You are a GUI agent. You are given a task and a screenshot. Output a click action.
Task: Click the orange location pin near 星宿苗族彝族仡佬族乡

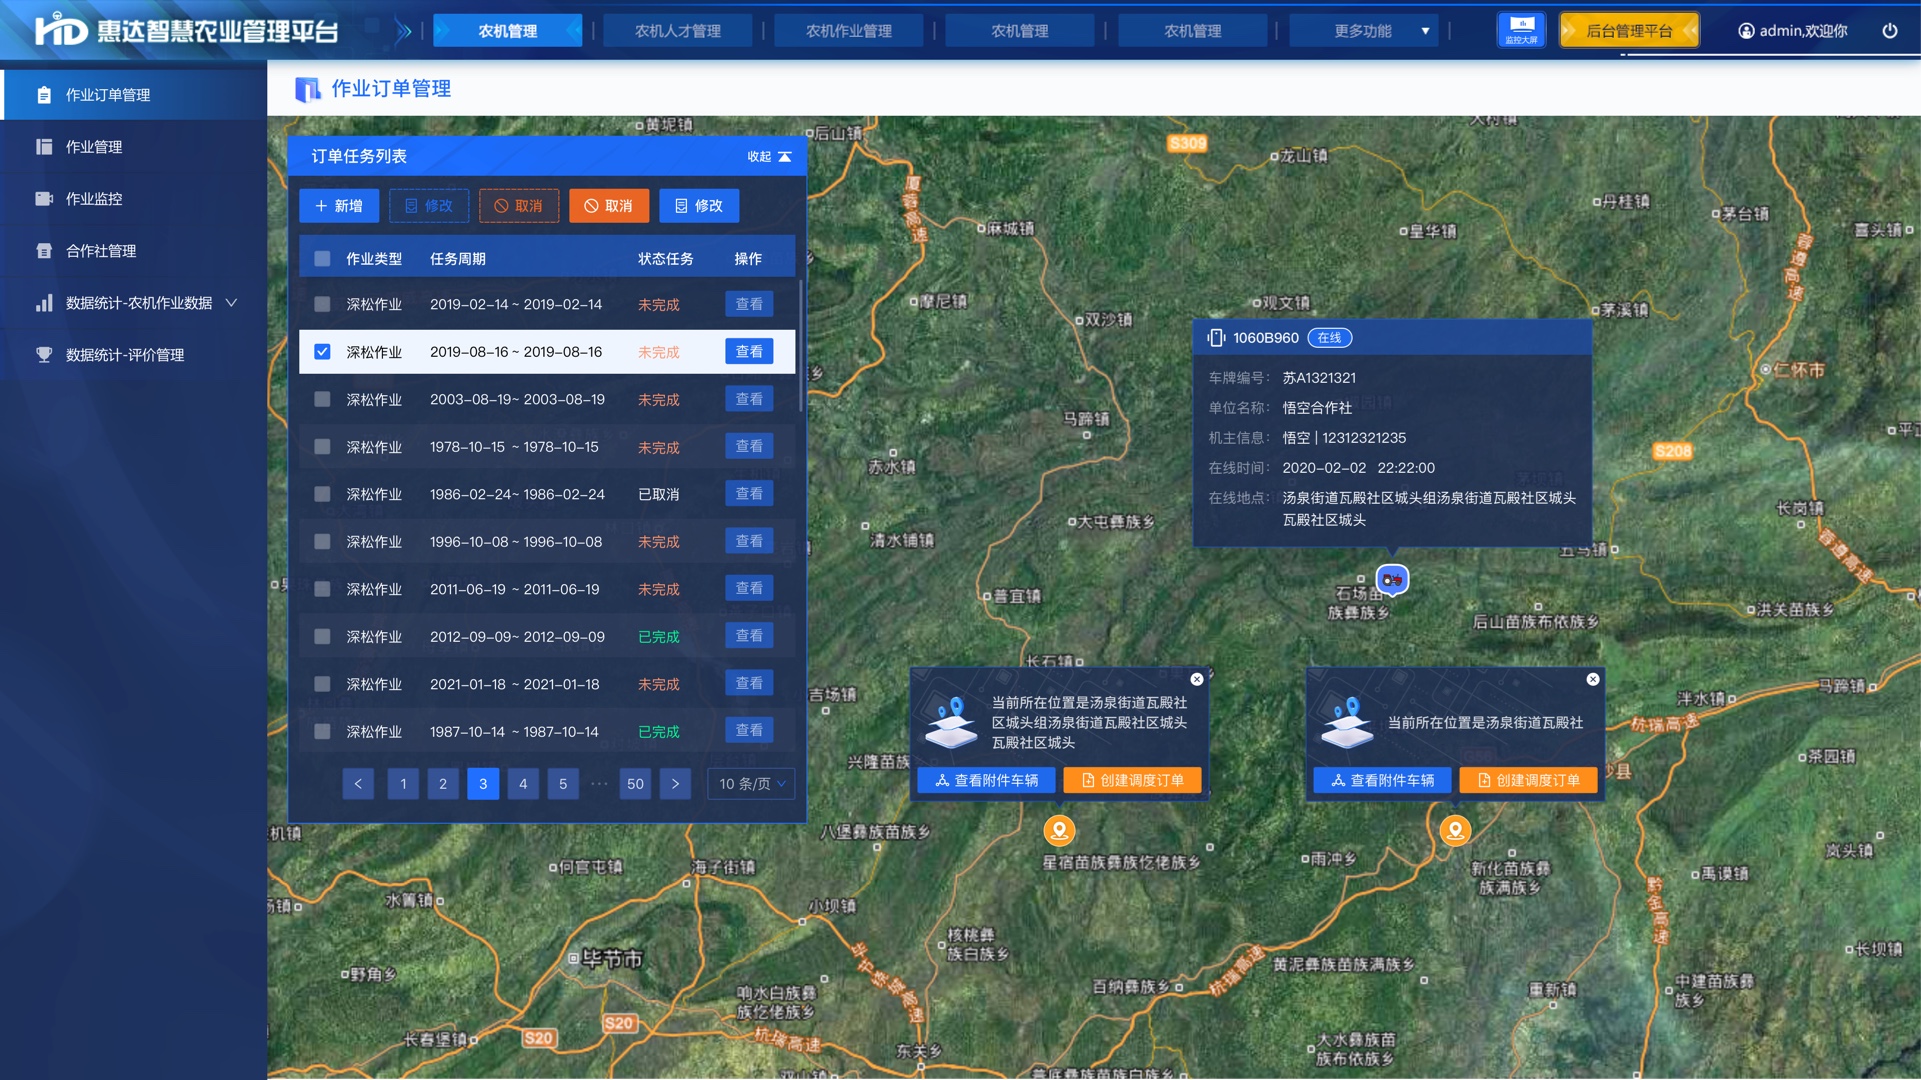(1059, 830)
